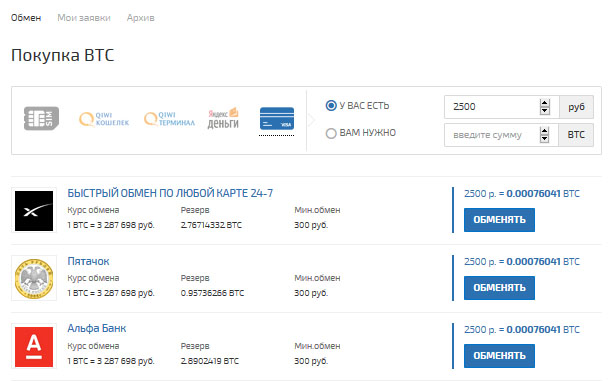Image resolution: width=611 pixels, height=381 pixels.
Task: Open the Мои заявки tab
Action: (84, 18)
